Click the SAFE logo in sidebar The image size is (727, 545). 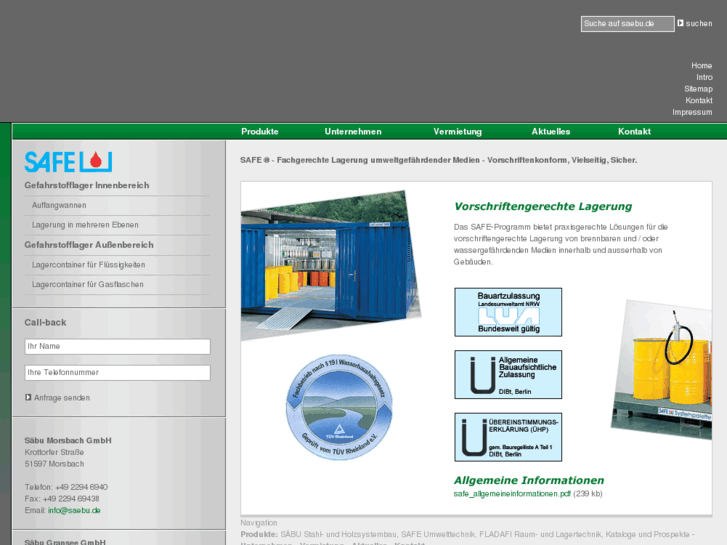tap(68, 162)
